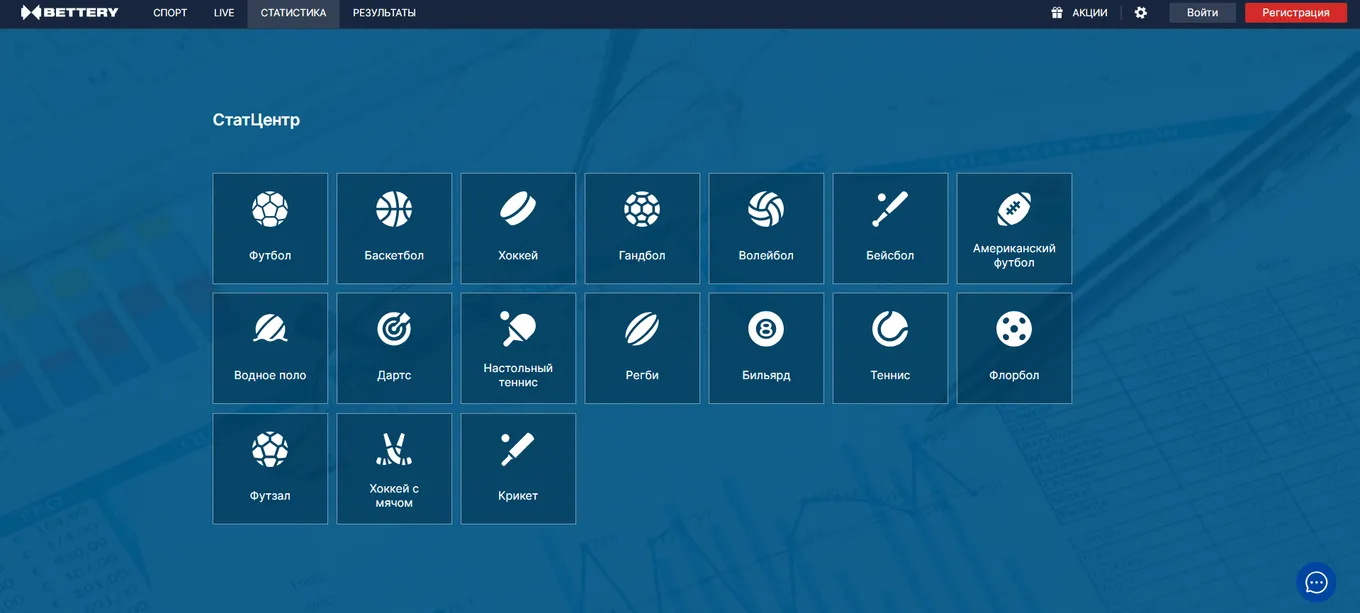The image size is (1360, 613).
Task: Open the АКЦИИ promotions link
Action: [x=1090, y=13]
